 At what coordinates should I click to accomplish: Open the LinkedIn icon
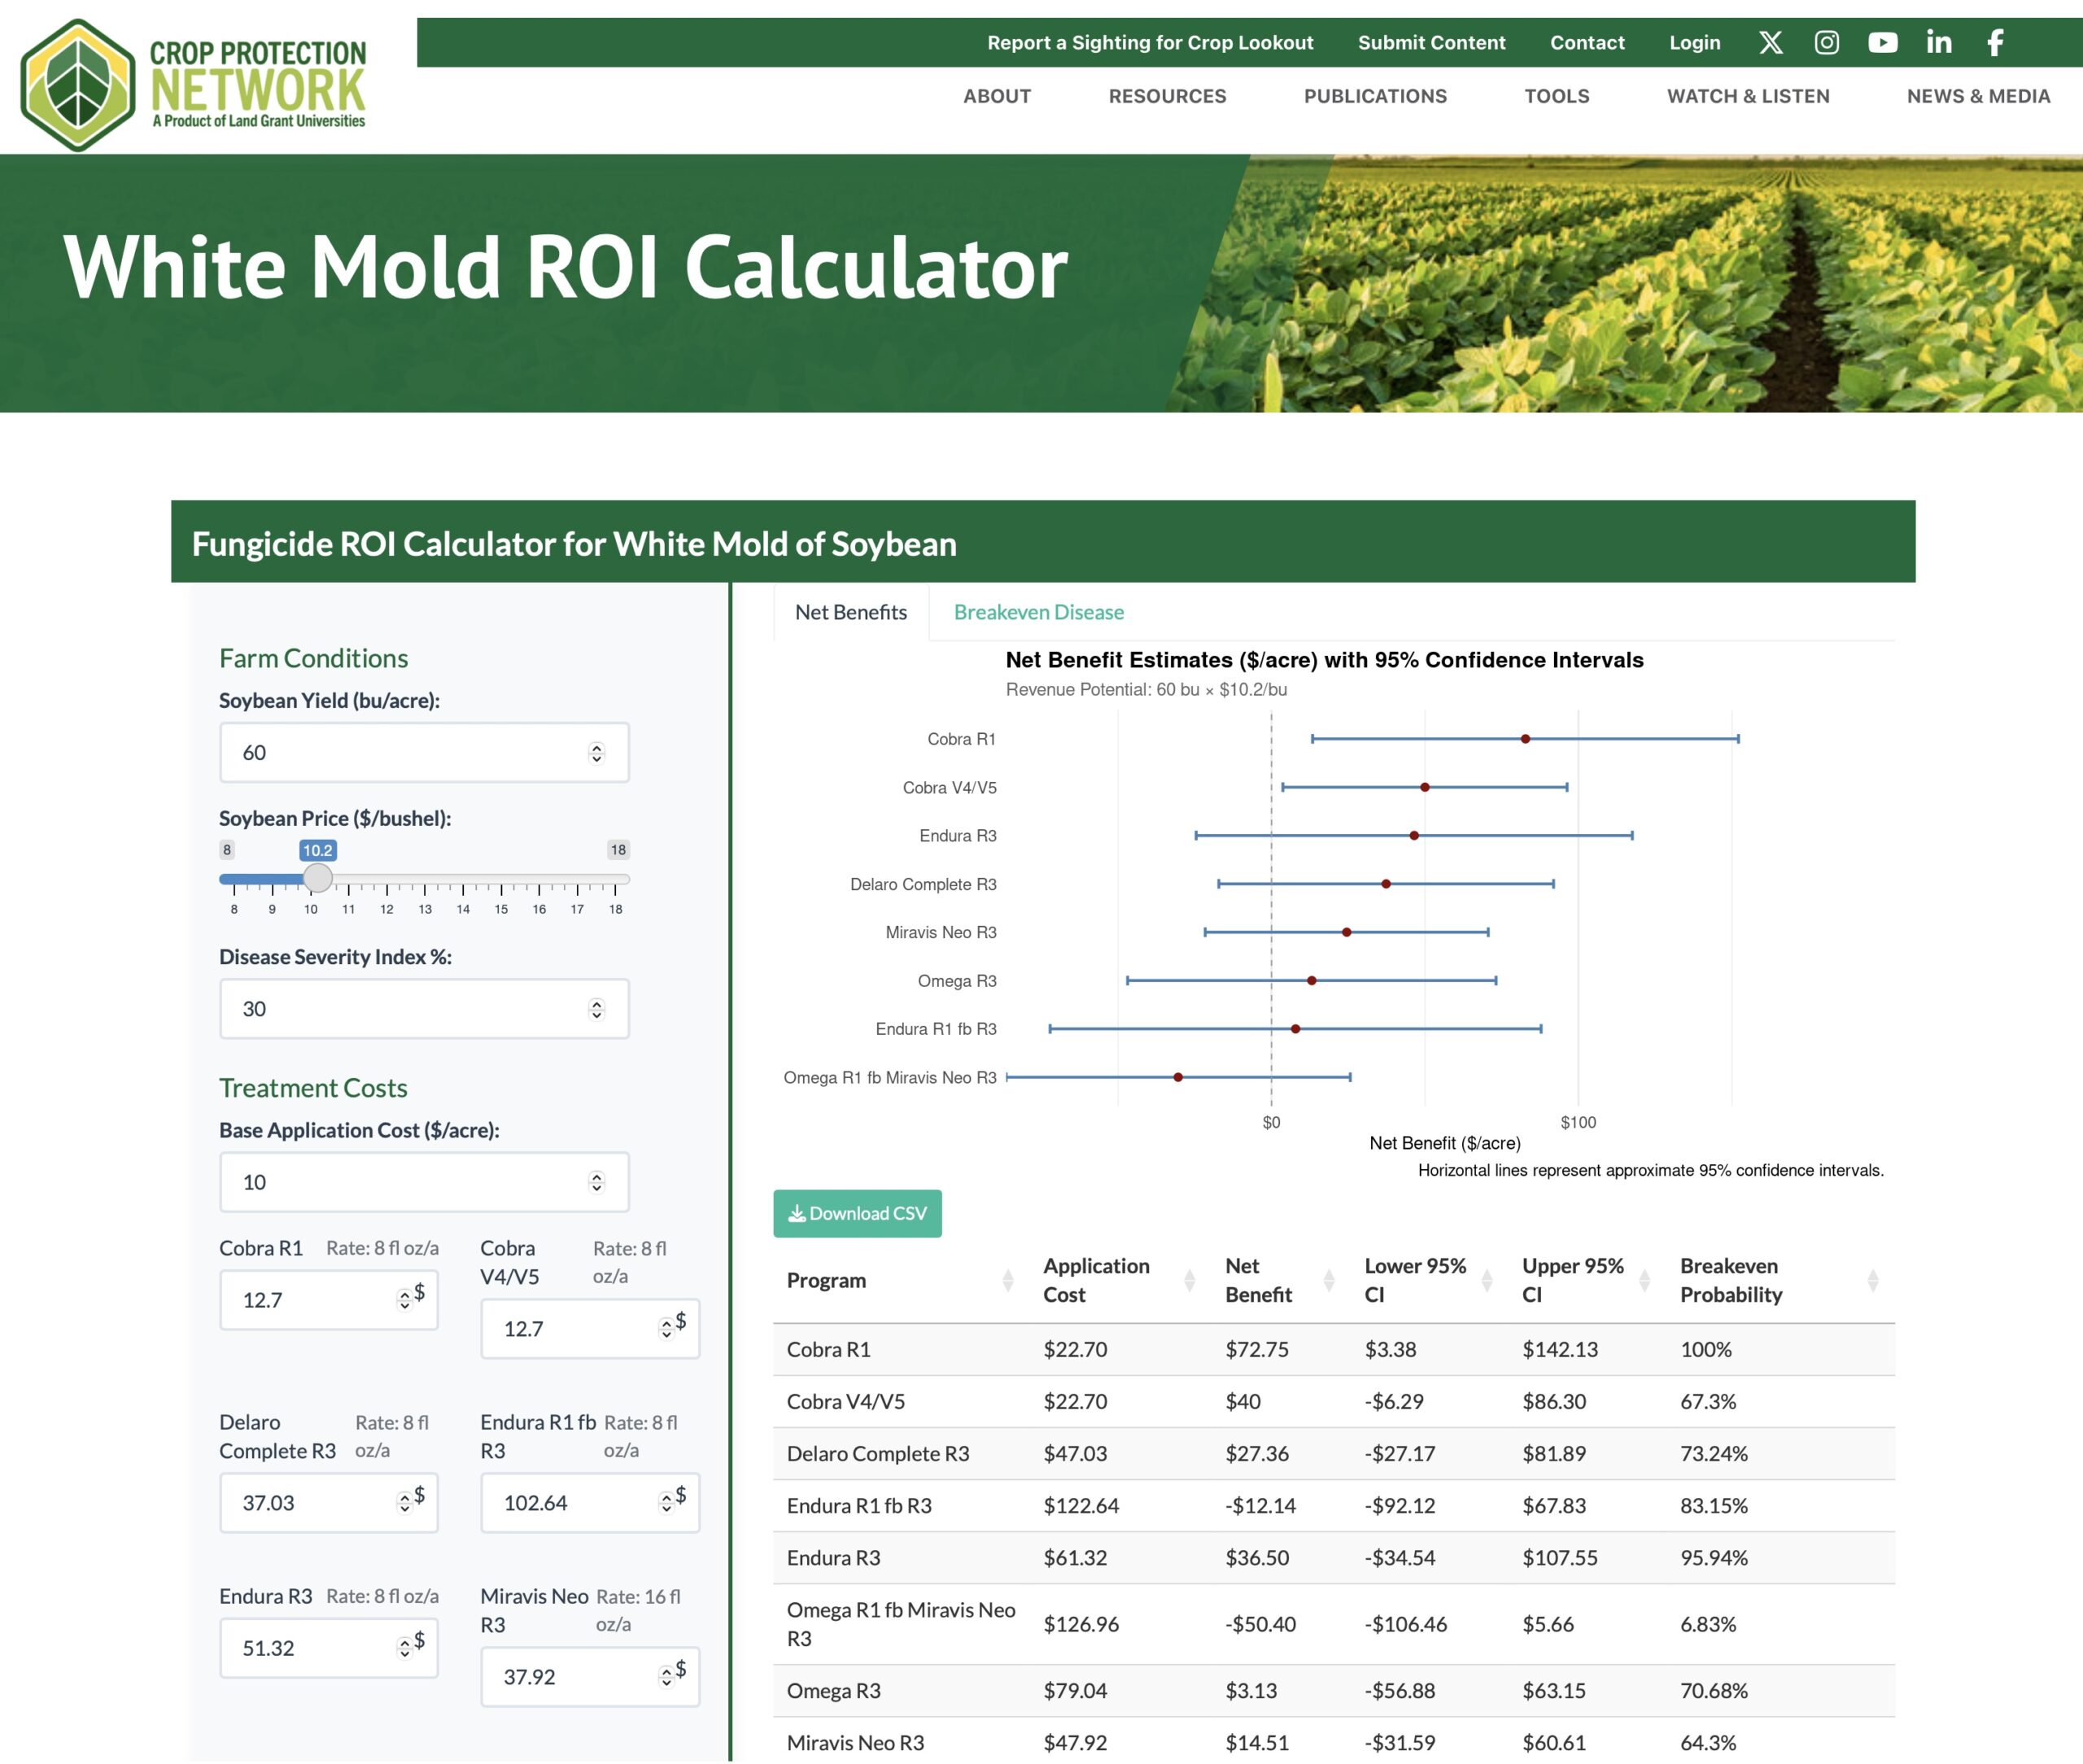click(1938, 43)
